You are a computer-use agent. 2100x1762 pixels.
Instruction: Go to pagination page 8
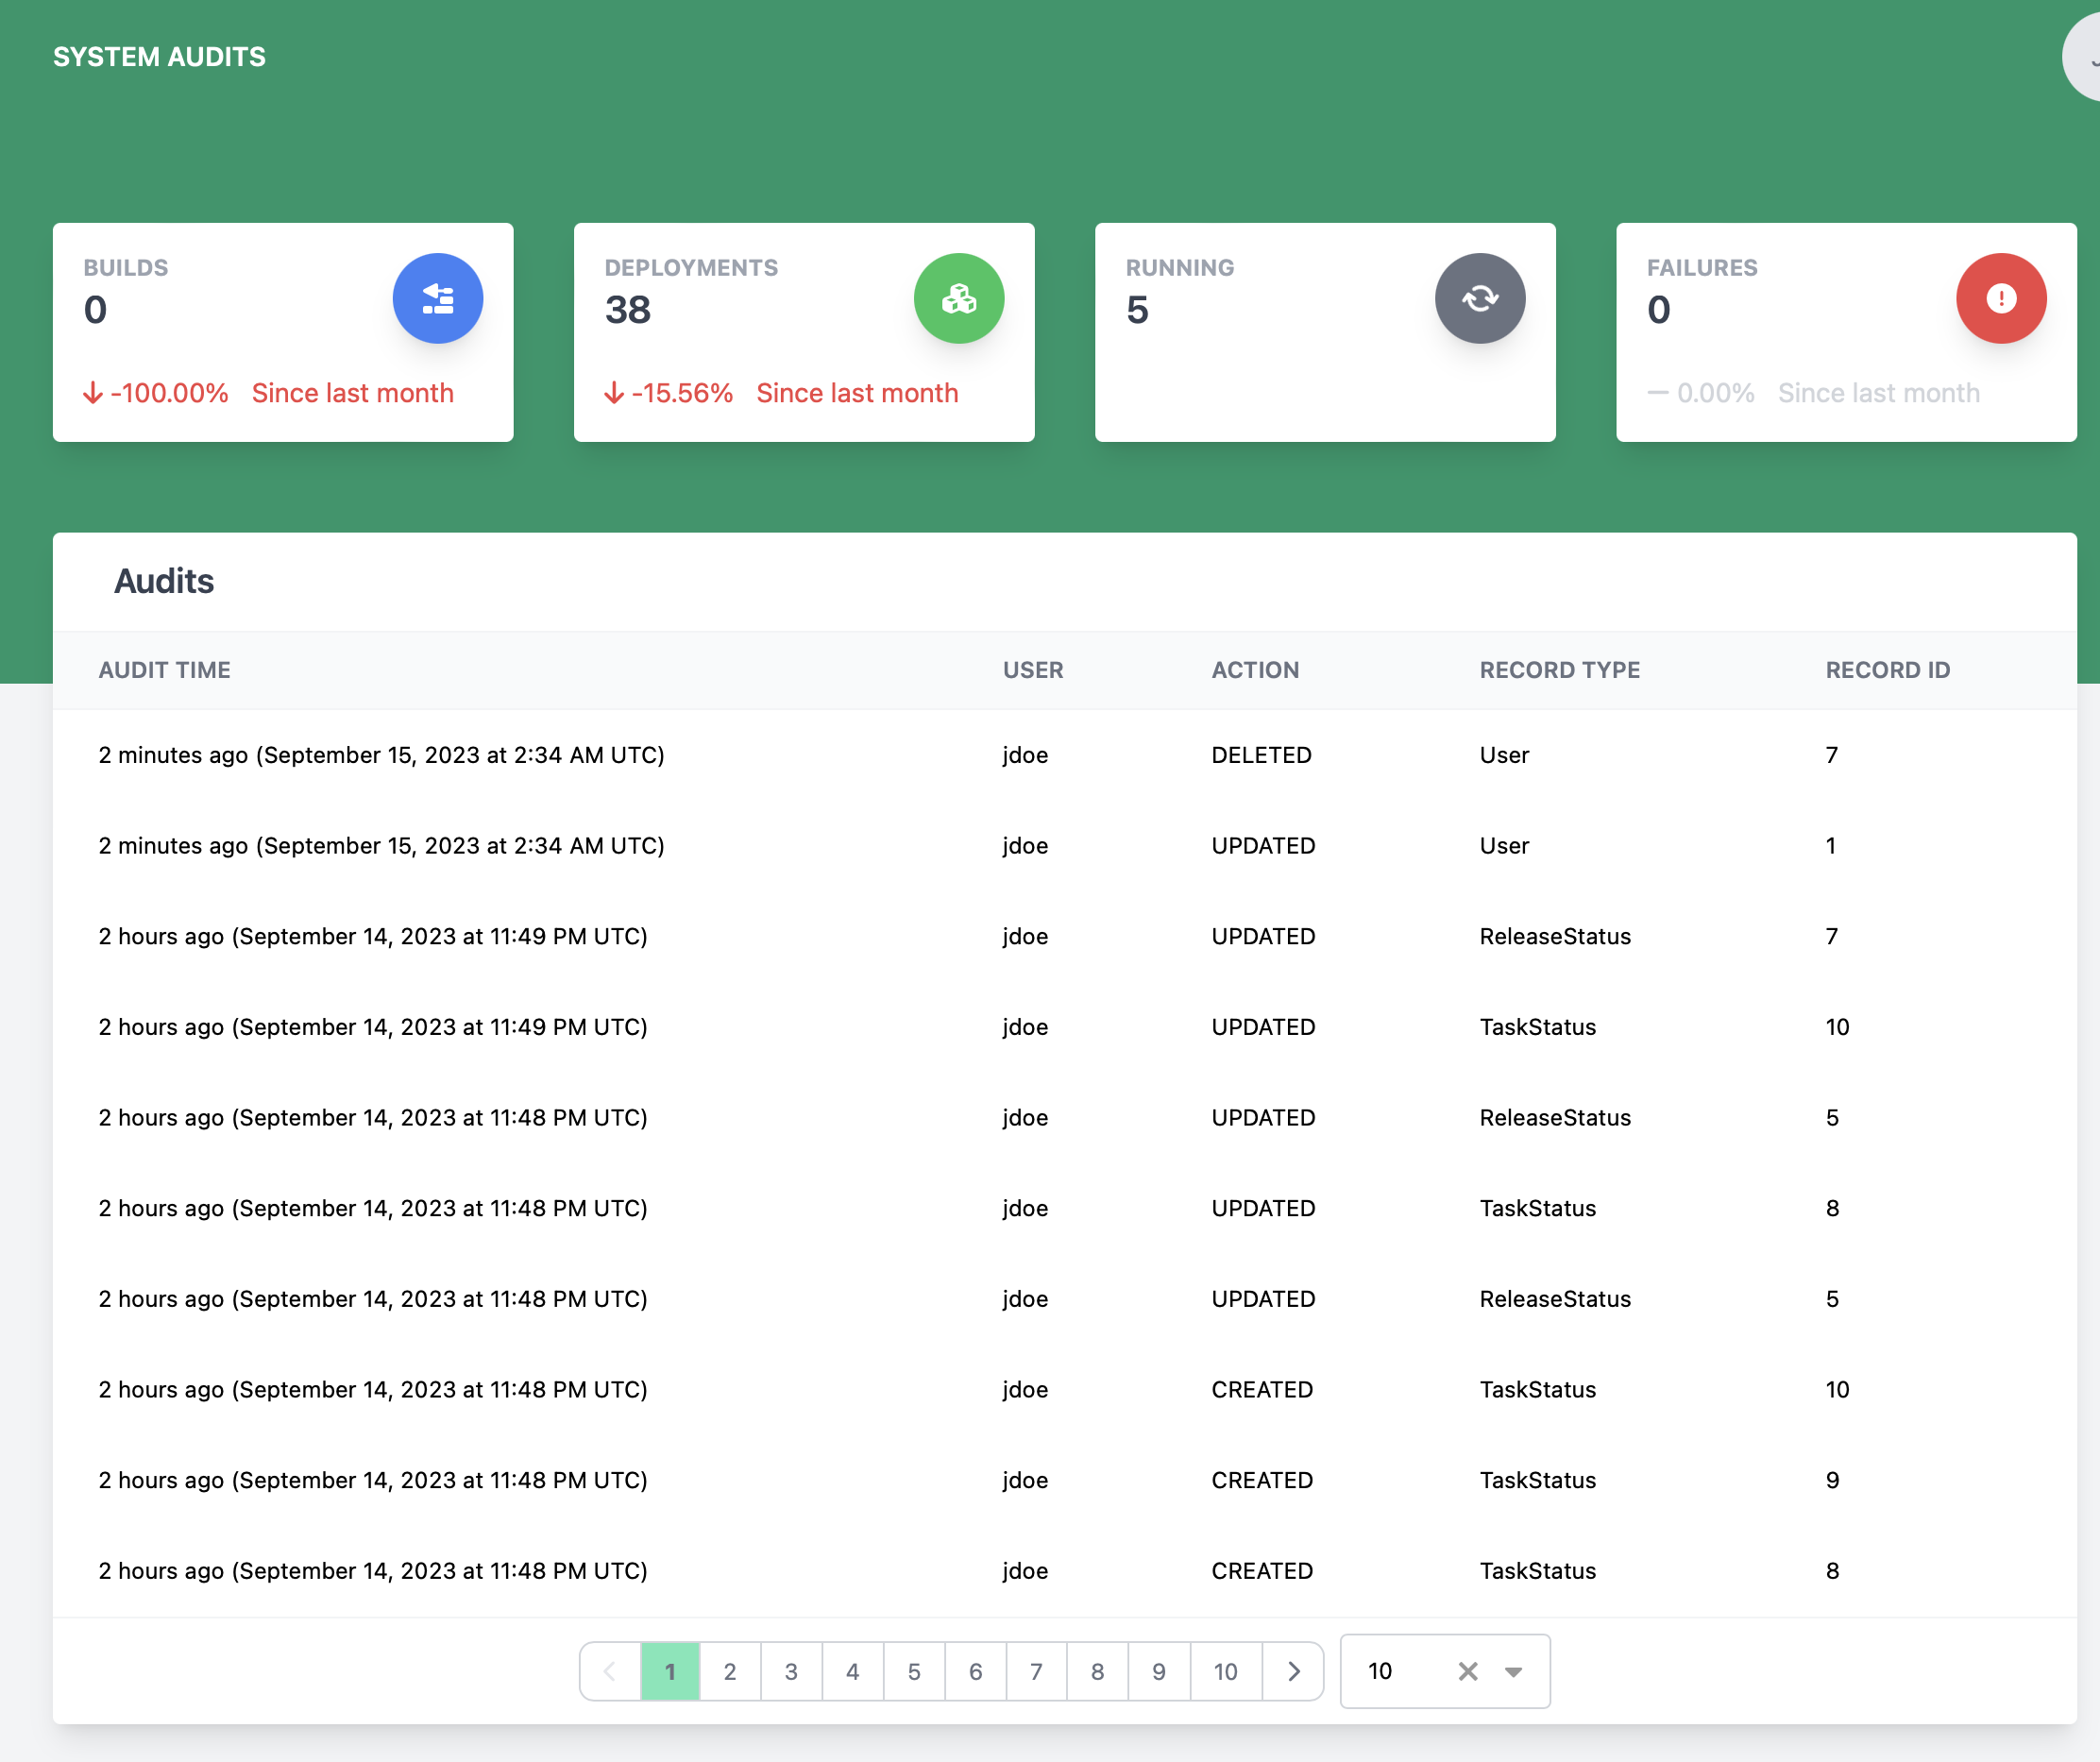click(x=1097, y=1671)
